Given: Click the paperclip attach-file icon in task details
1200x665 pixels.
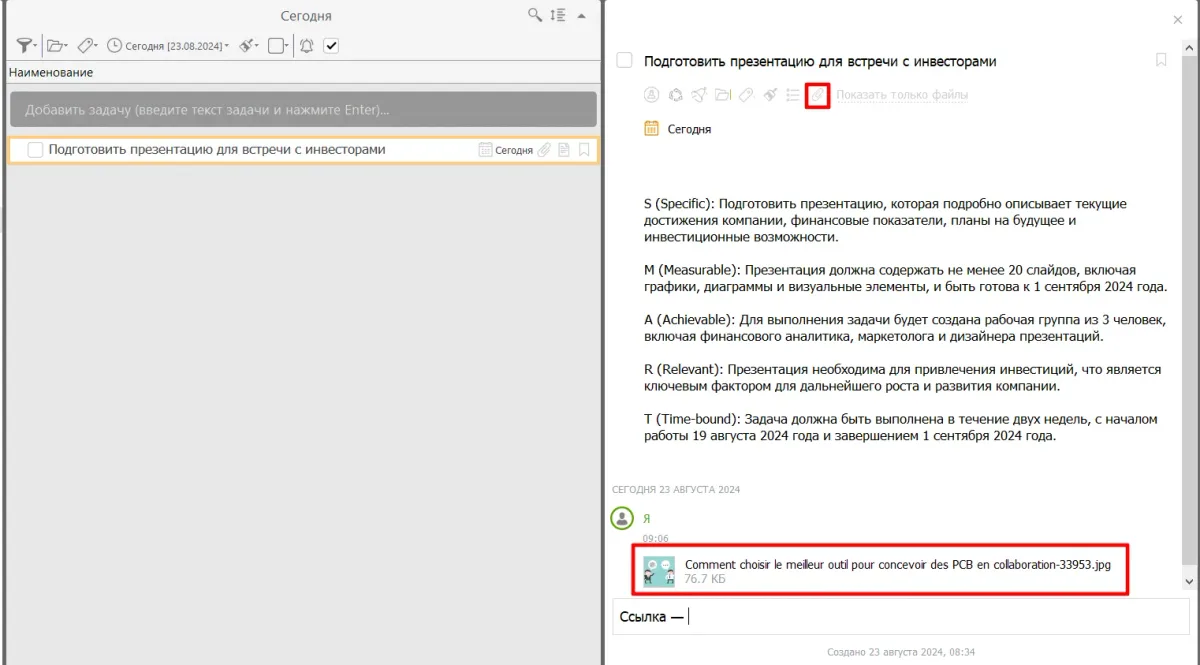Looking at the screenshot, I should click(x=817, y=95).
